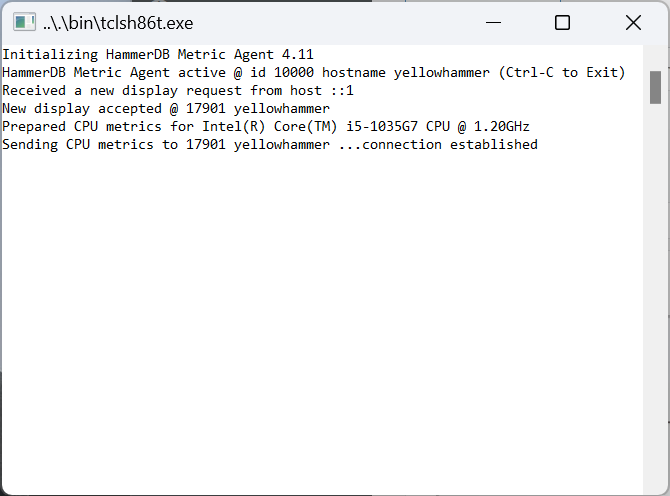
Task: Click the window title ..\.\bin\tclsh86t.exe
Action: click(118, 23)
